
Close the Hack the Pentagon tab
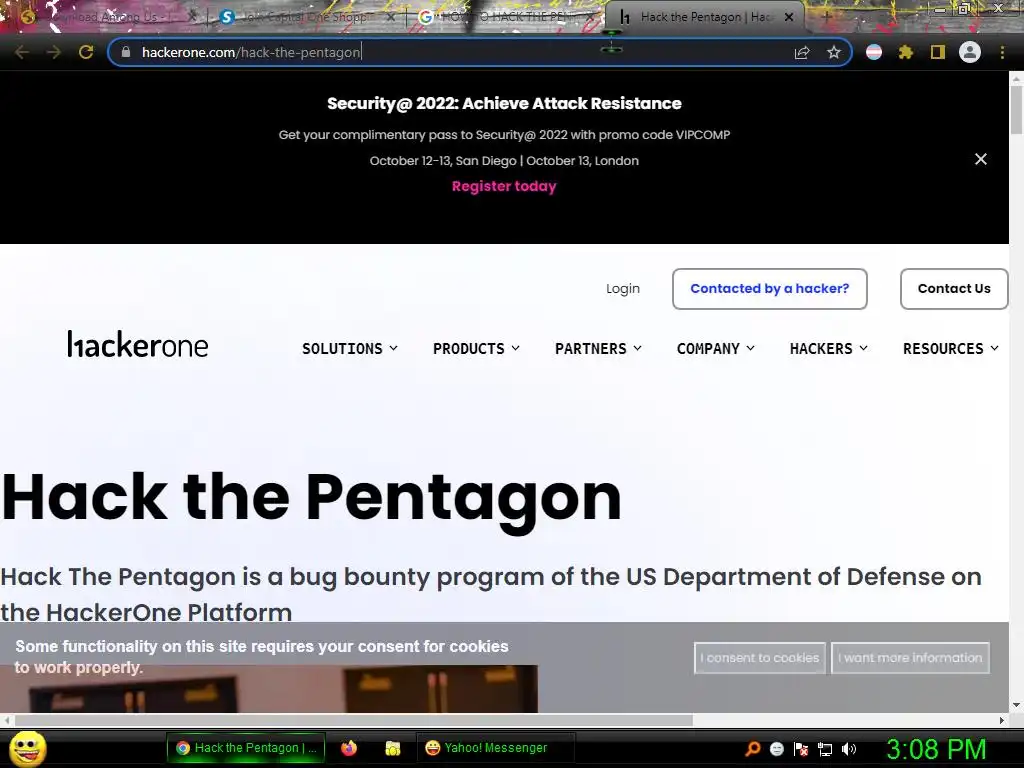point(789,17)
